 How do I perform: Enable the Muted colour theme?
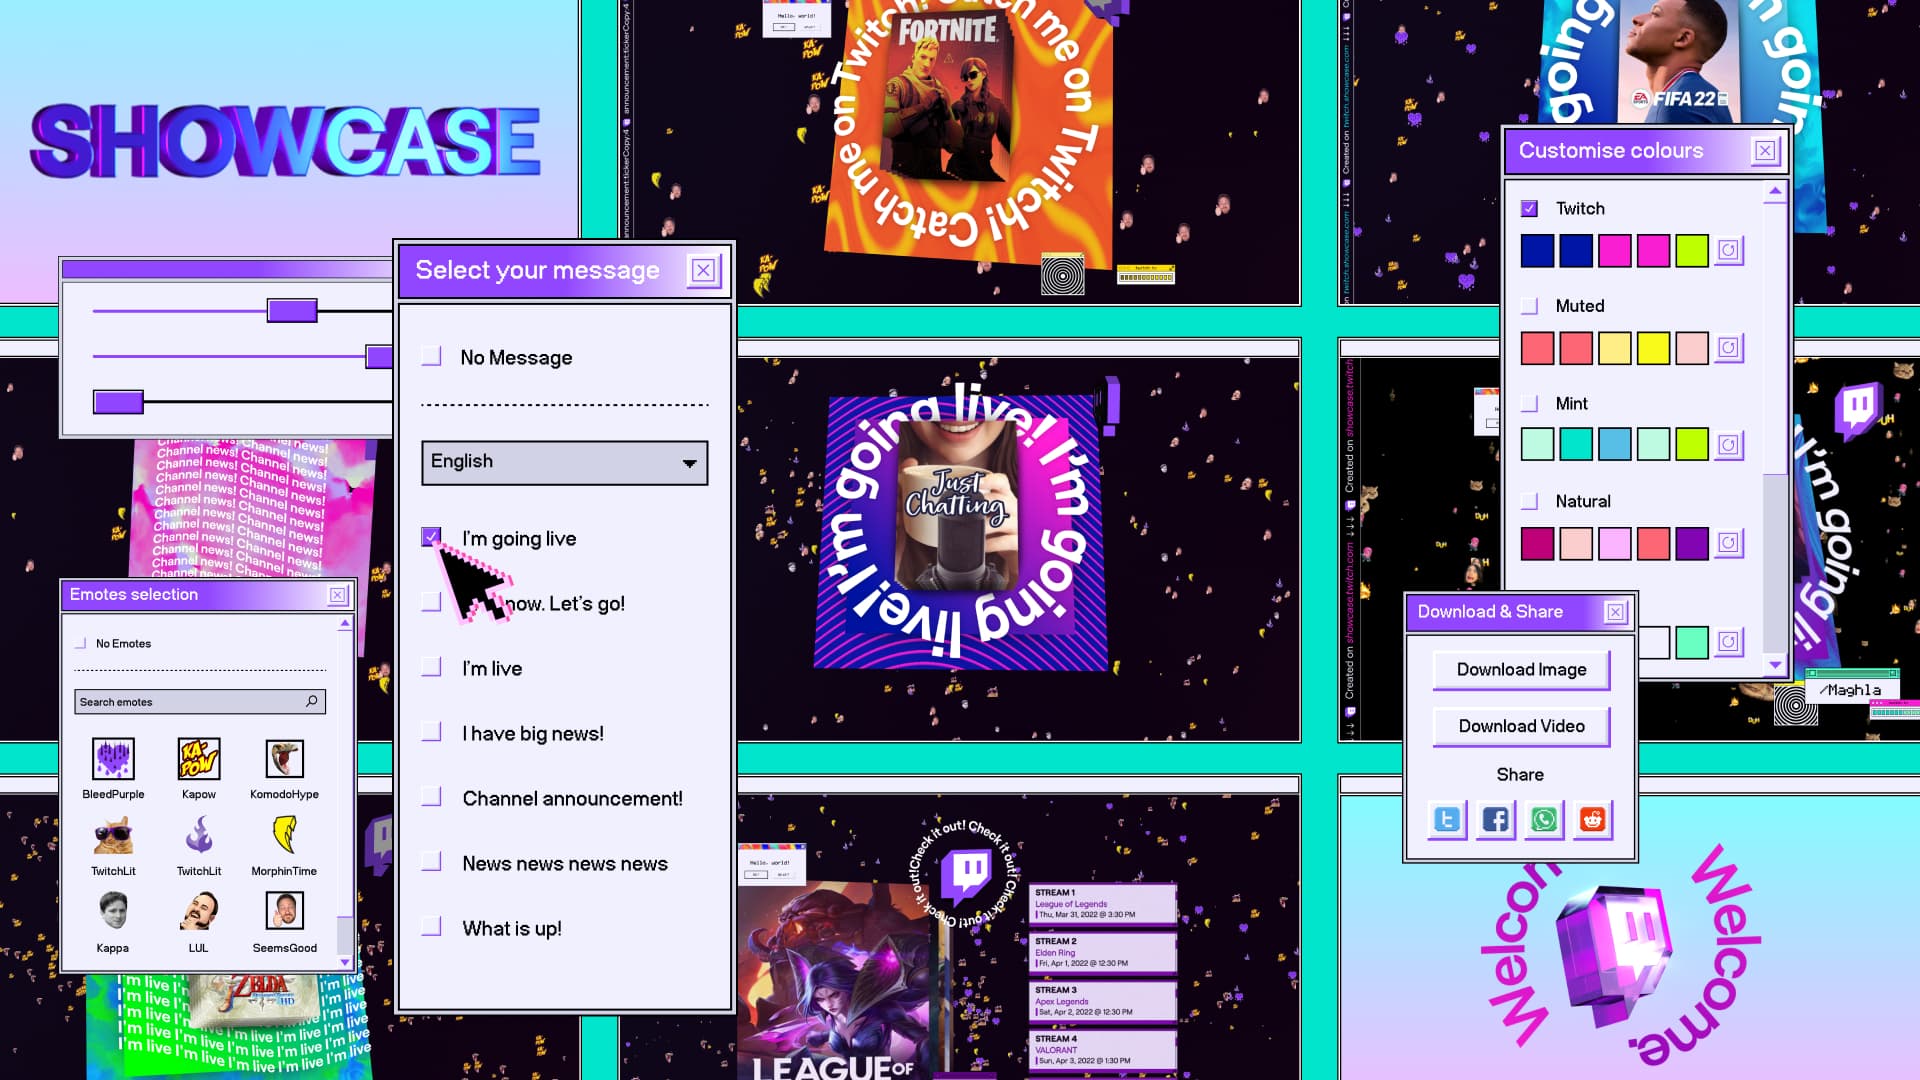tap(1529, 306)
